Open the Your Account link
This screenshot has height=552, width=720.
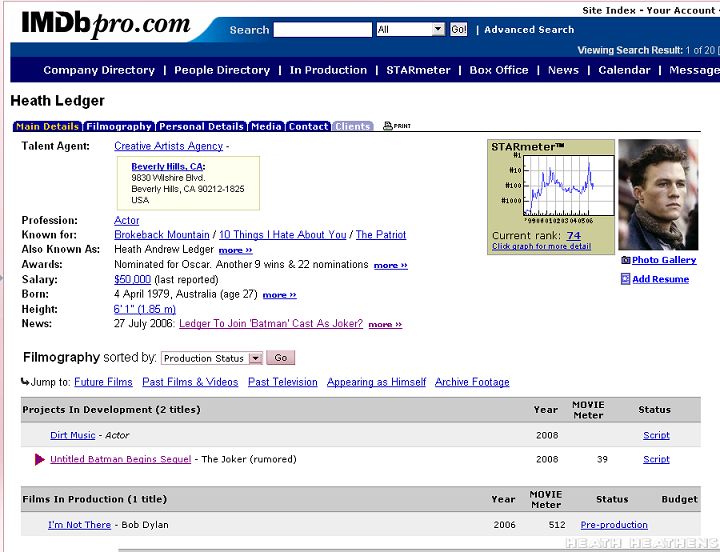(681, 11)
